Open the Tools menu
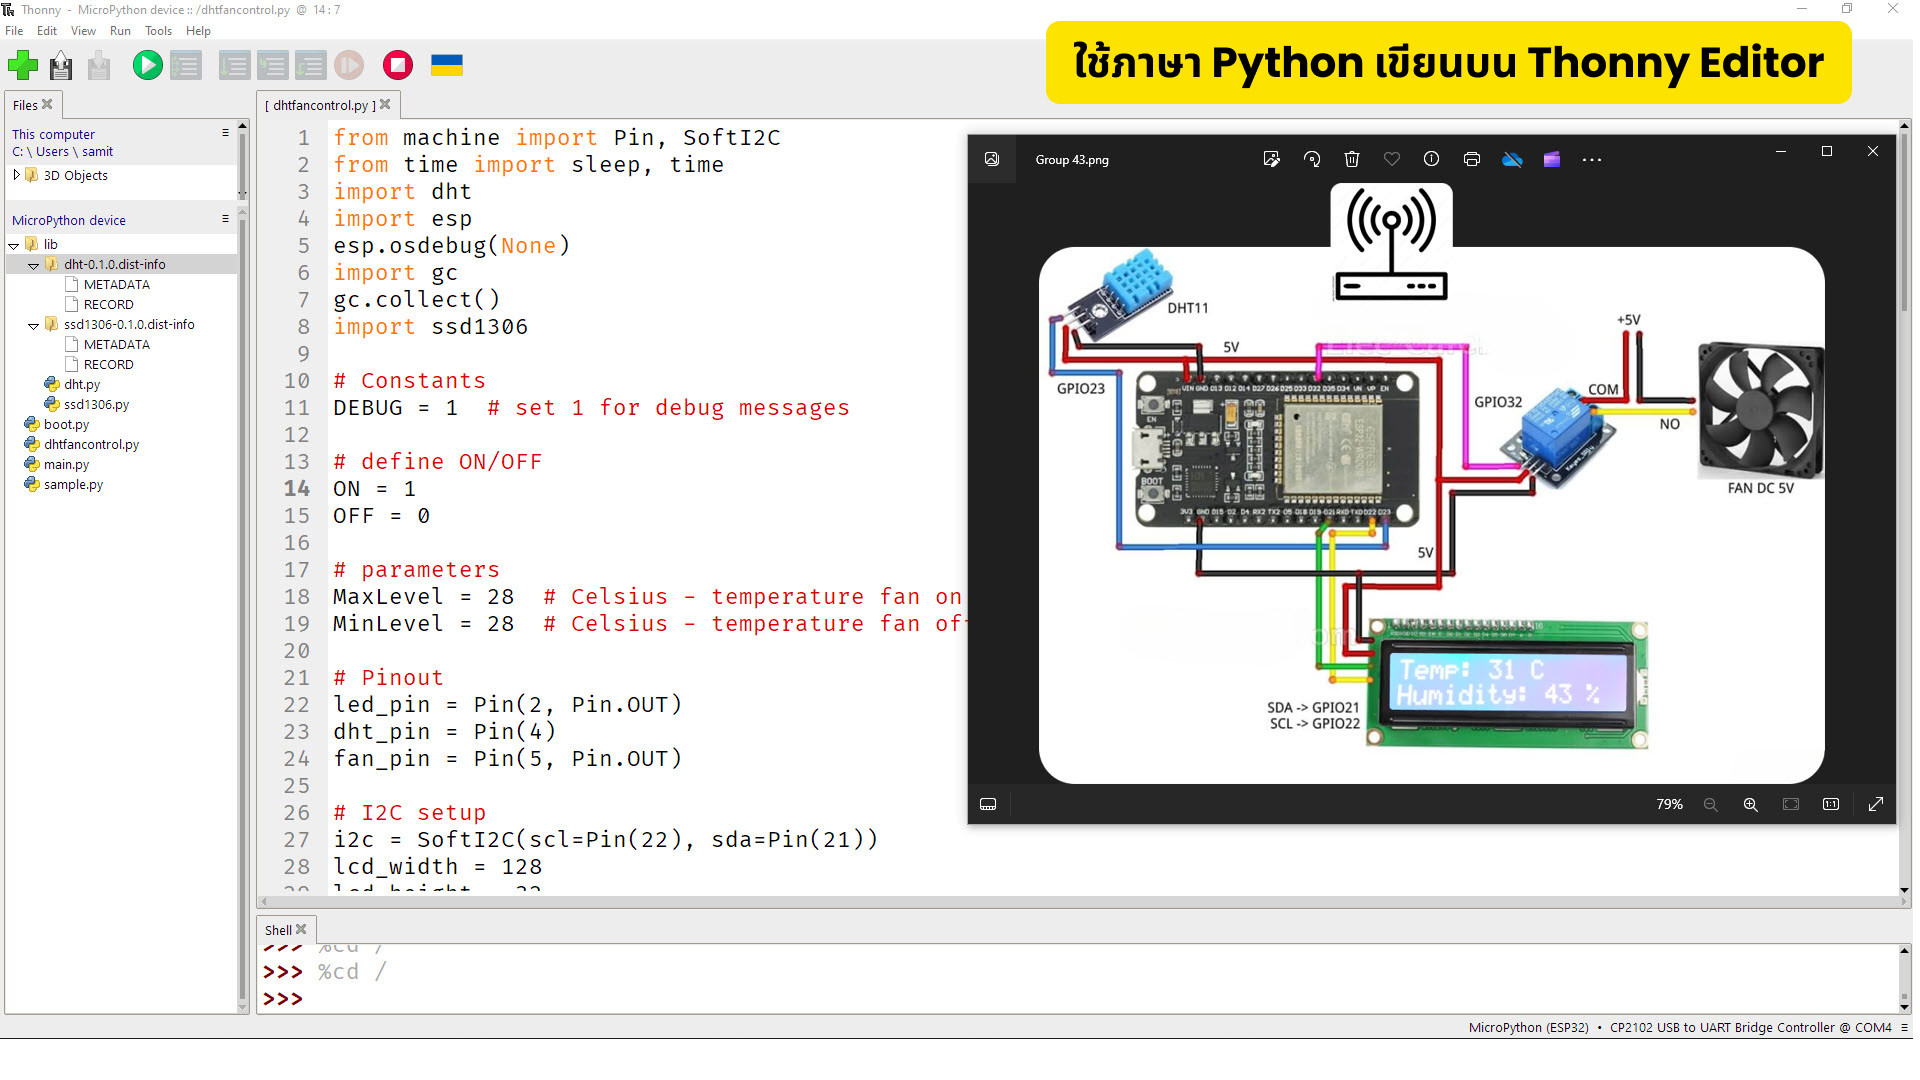 tap(158, 31)
